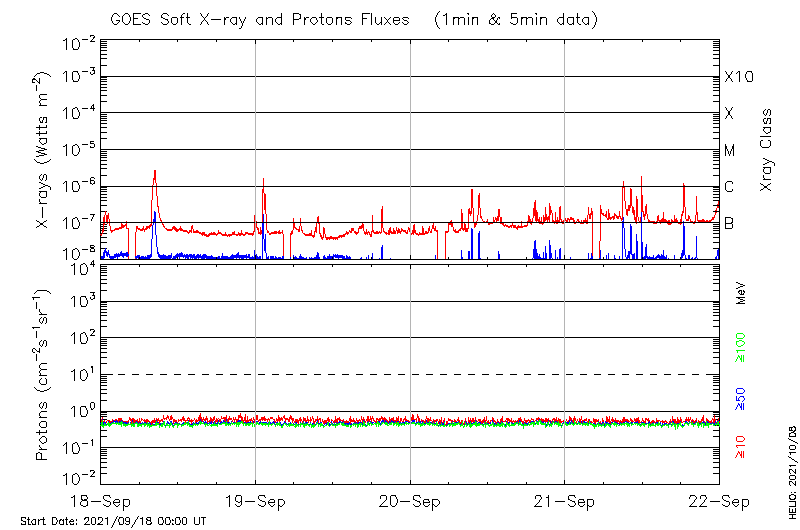Click the red ≥10 MeV legend label
The height and width of the screenshot is (530, 800).
(741, 447)
